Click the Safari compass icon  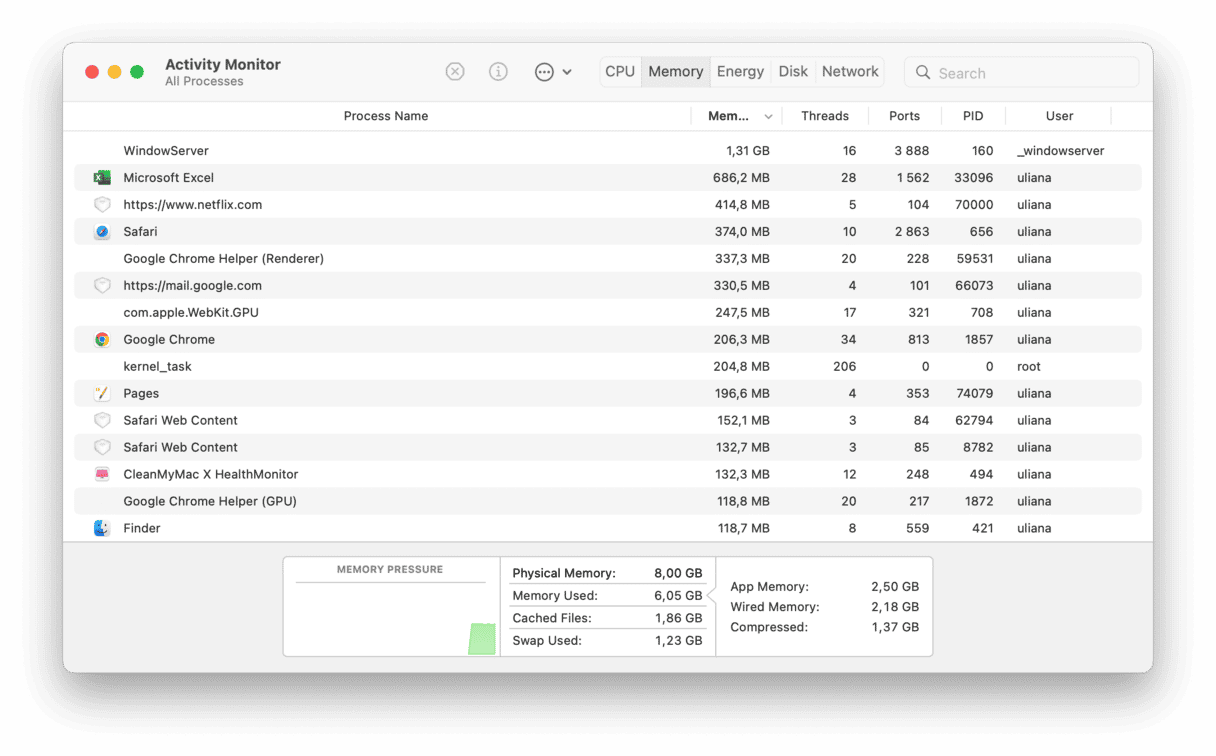tap(102, 232)
